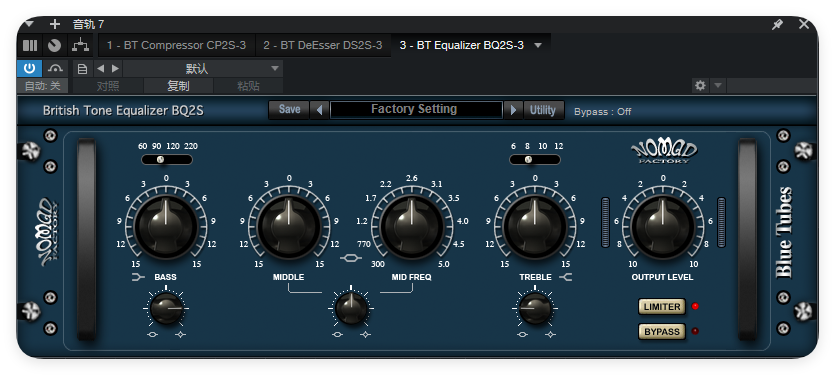Select next Factory Setting preset arrow

[513, 110]
